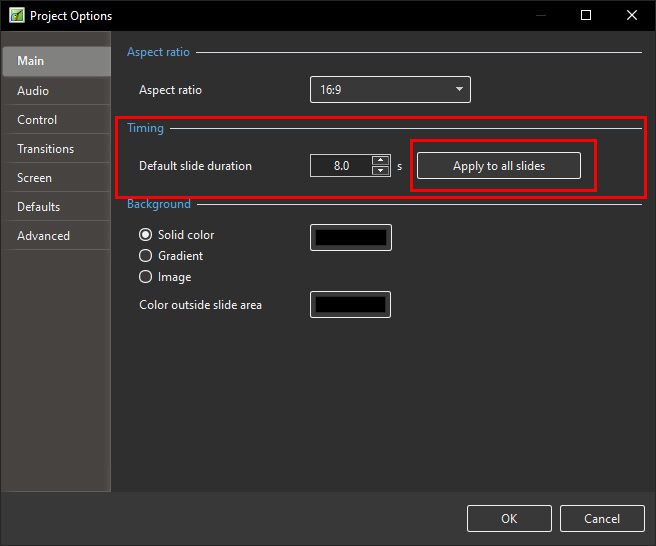The width and height of the screenshot is (656, 546).
Task: Go to the Transitions tab
Action: pos(45,149)
